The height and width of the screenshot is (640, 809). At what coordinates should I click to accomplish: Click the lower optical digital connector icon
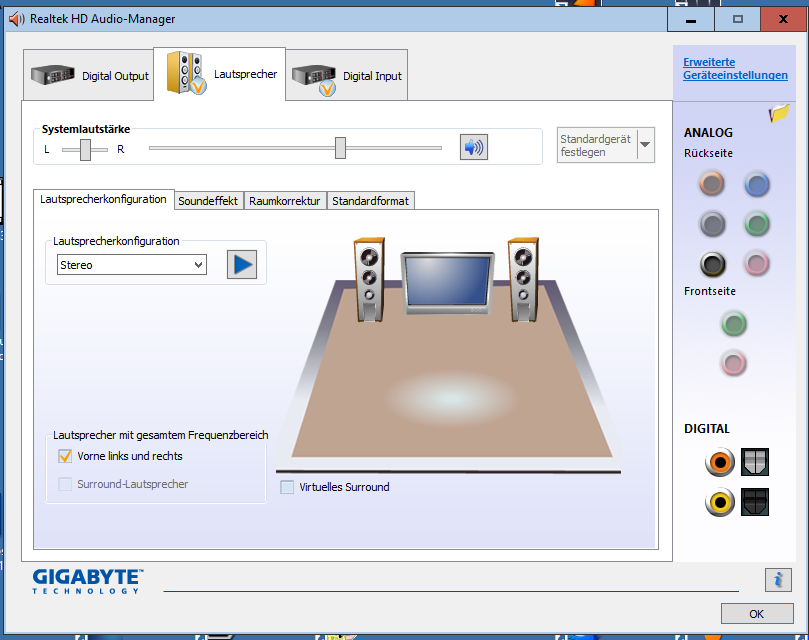click(x=755, y=502)
